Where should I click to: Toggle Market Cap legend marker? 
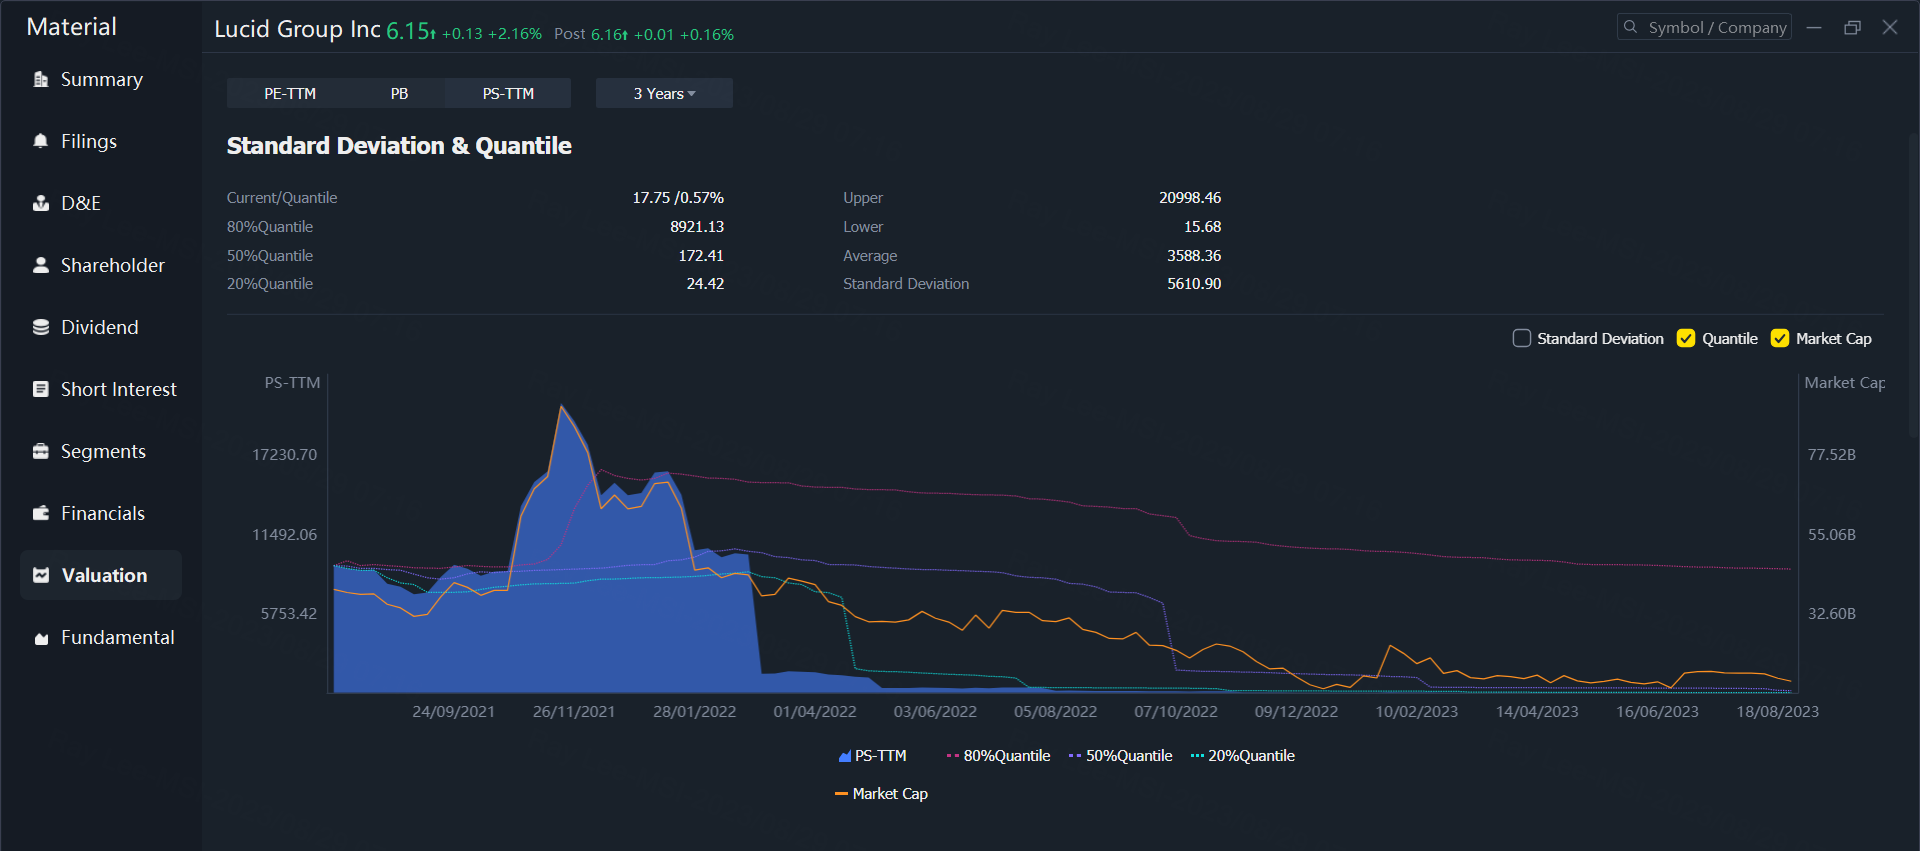pos(841,794)
